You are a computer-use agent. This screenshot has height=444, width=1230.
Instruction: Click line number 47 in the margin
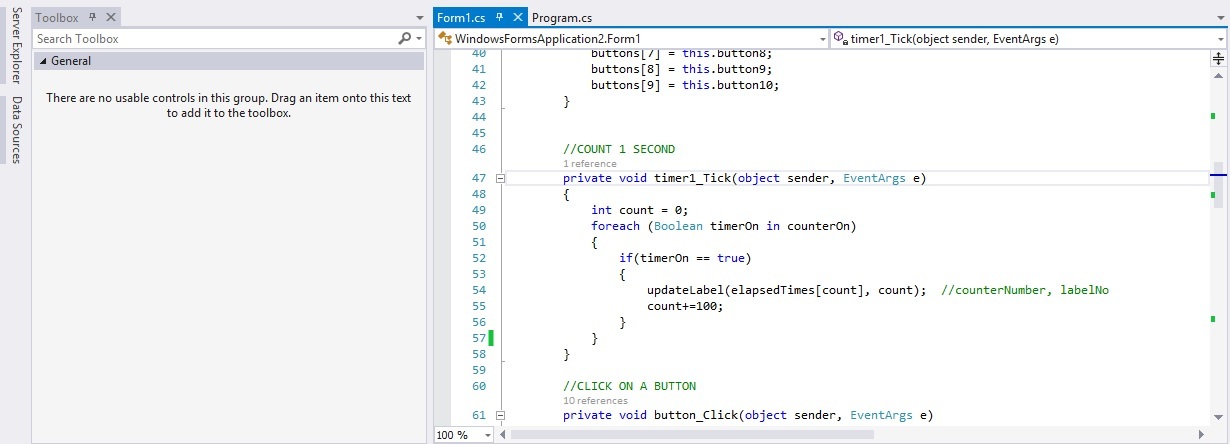tap(477, 178)
